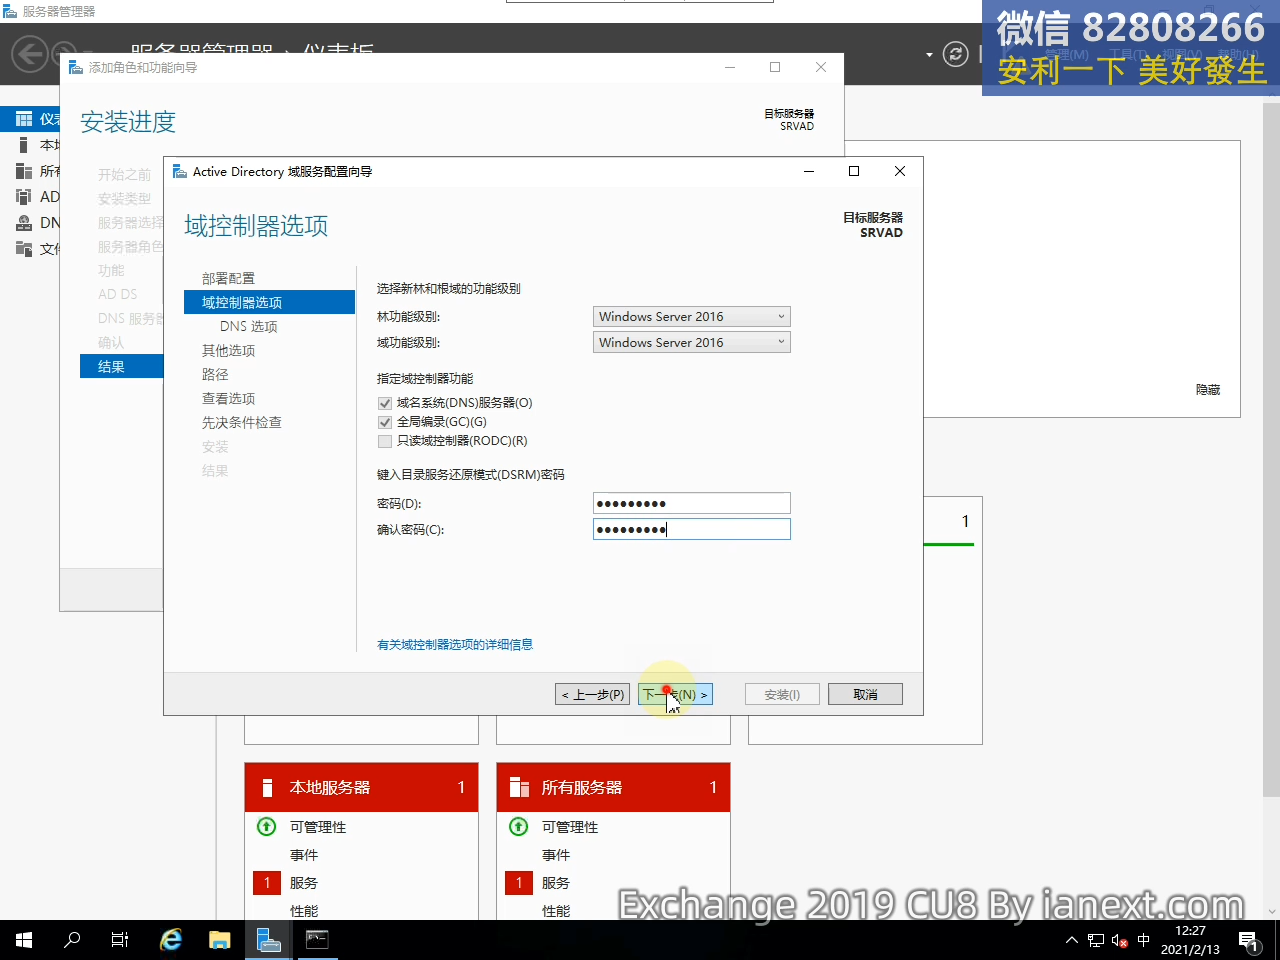Click 隐藏 link in Server Manager welcome panel
The height and width of the screenshot is (960, 1280).
(x=1208, y=390)
